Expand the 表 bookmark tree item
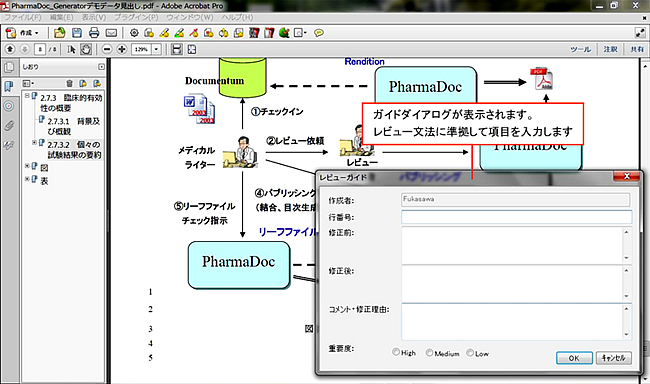 tap(27, 179)
